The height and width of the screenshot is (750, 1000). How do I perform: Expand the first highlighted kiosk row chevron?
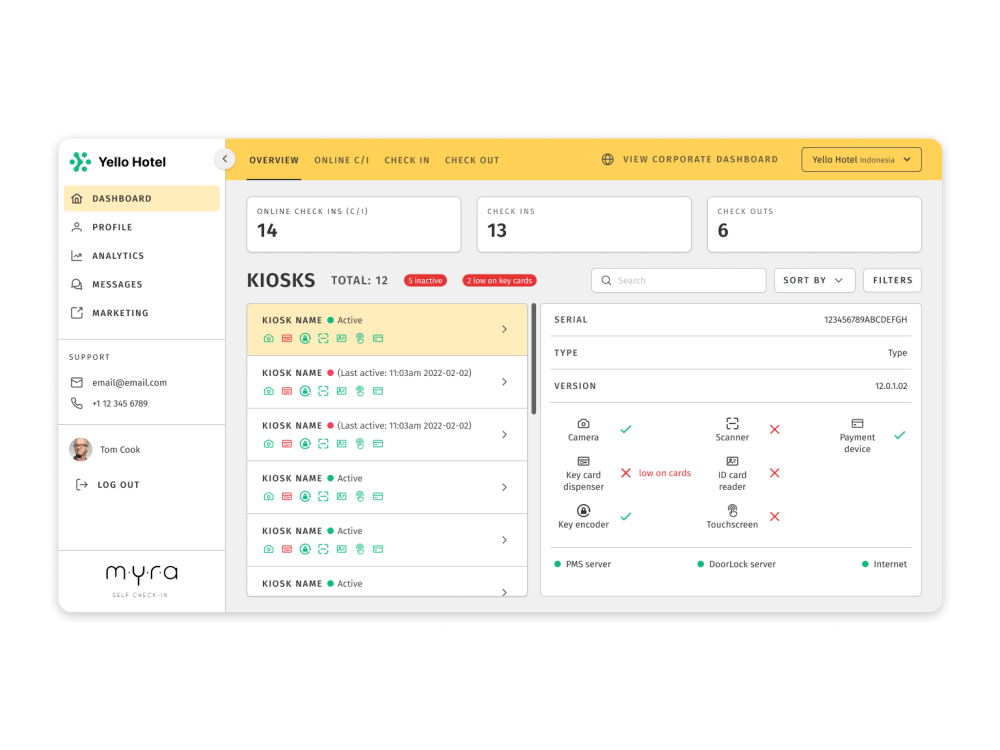(x=504, y=328)
